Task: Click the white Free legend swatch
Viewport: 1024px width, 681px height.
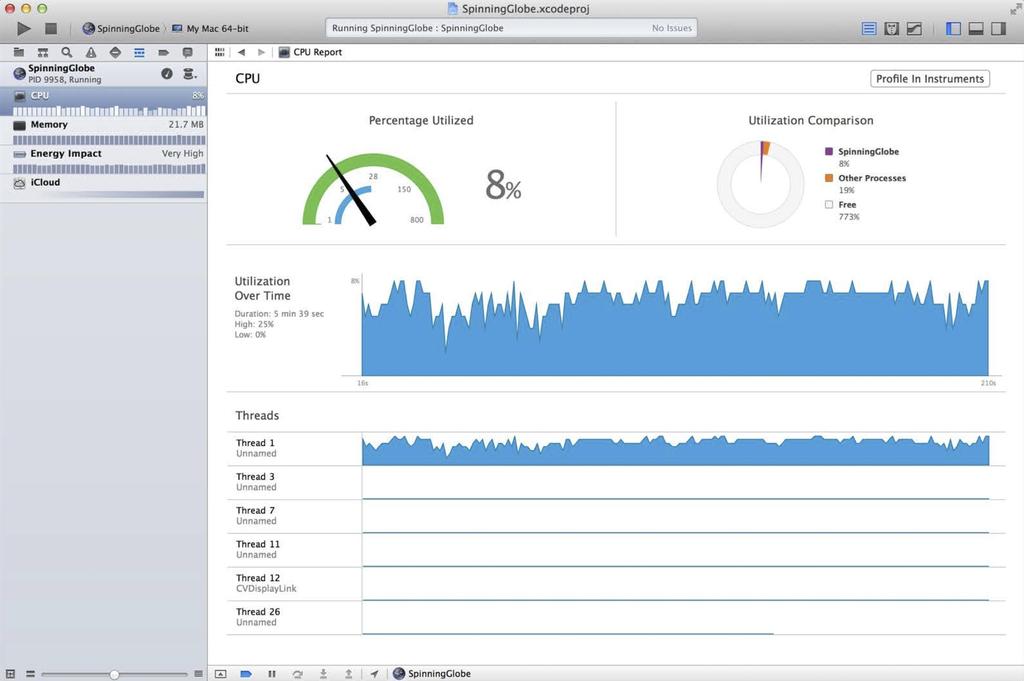Action: (829, 204)
